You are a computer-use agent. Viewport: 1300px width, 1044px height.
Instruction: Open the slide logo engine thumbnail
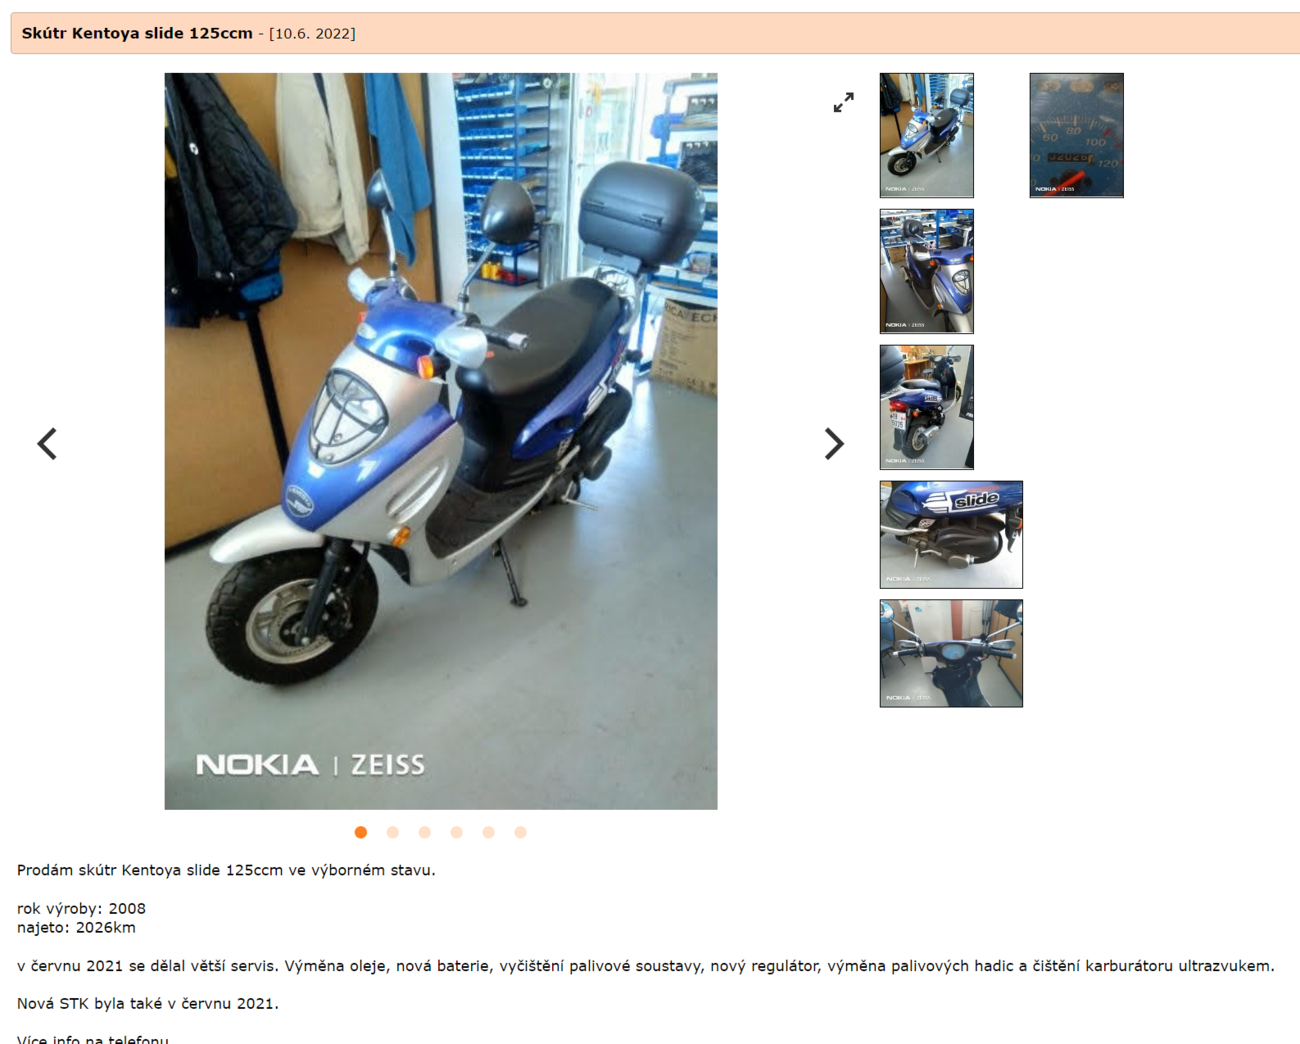point(951,534)
